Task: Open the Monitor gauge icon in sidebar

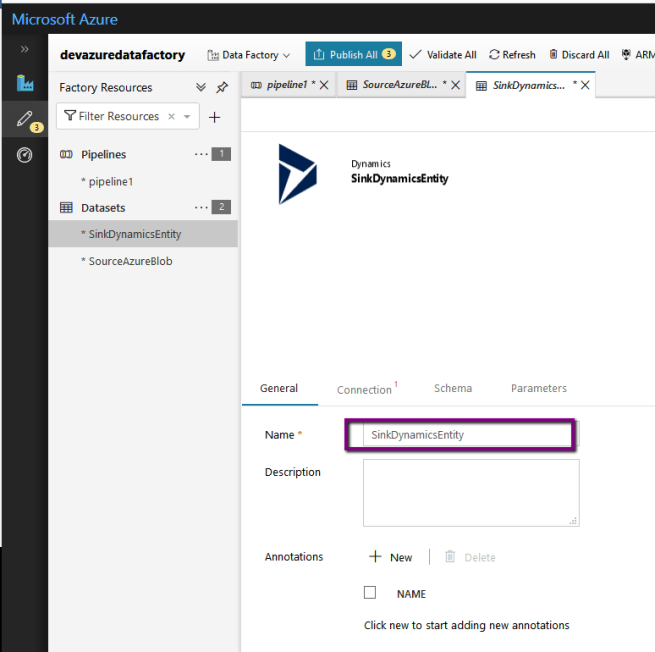Action: pyautogui.click(x=24, y=155)
